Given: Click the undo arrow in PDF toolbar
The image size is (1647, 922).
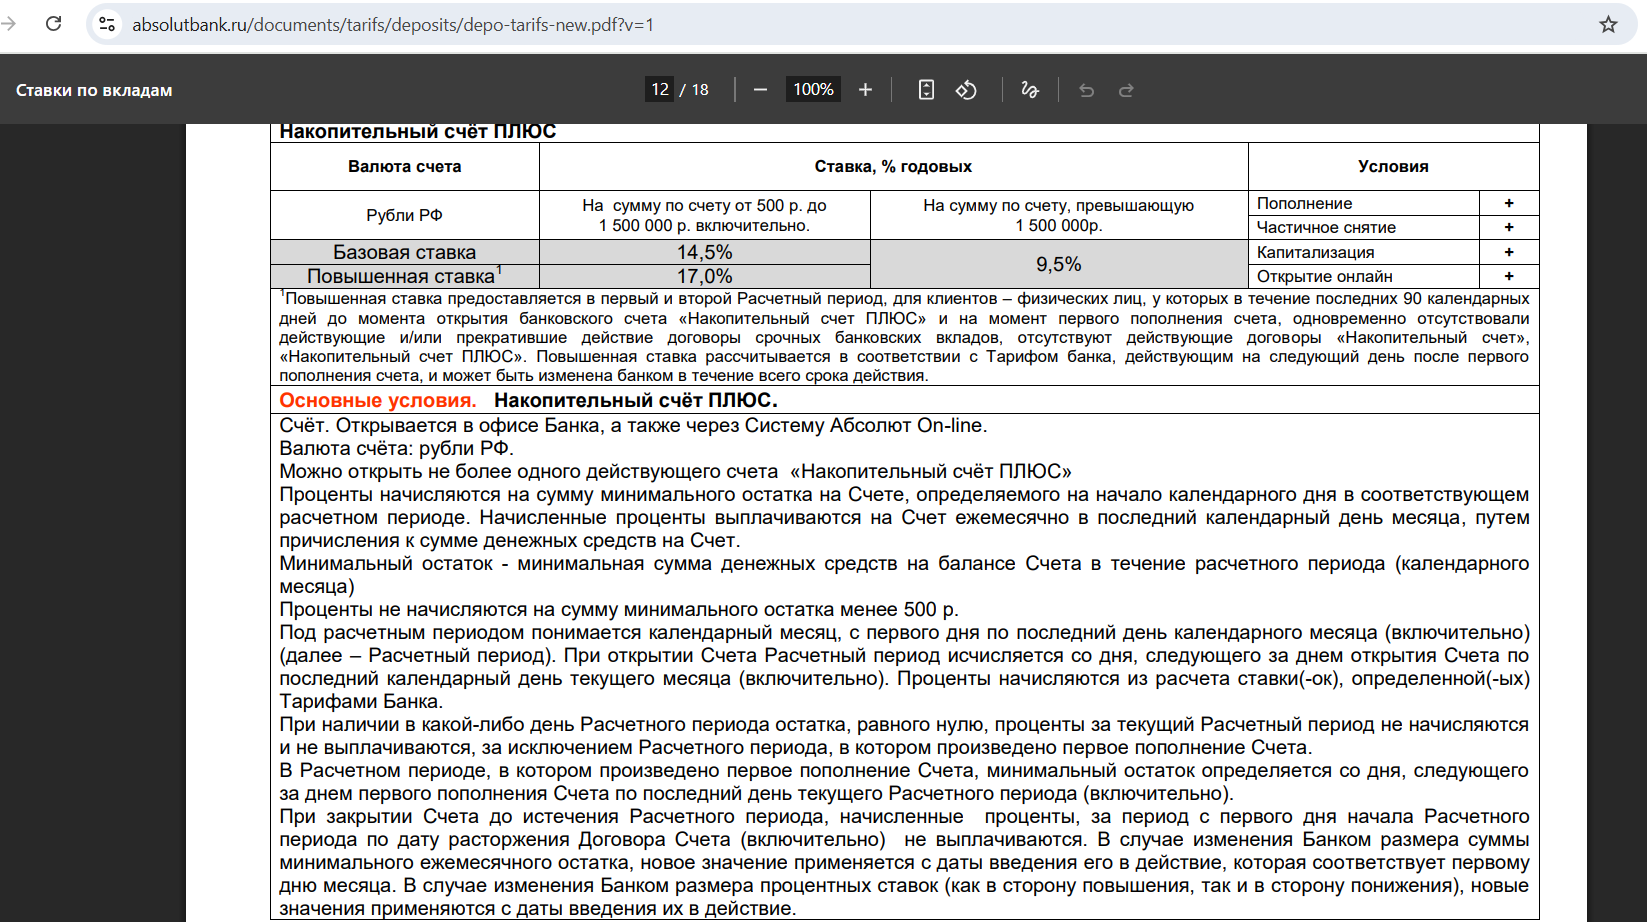Looking at the screenshot, I should 1087,90.
